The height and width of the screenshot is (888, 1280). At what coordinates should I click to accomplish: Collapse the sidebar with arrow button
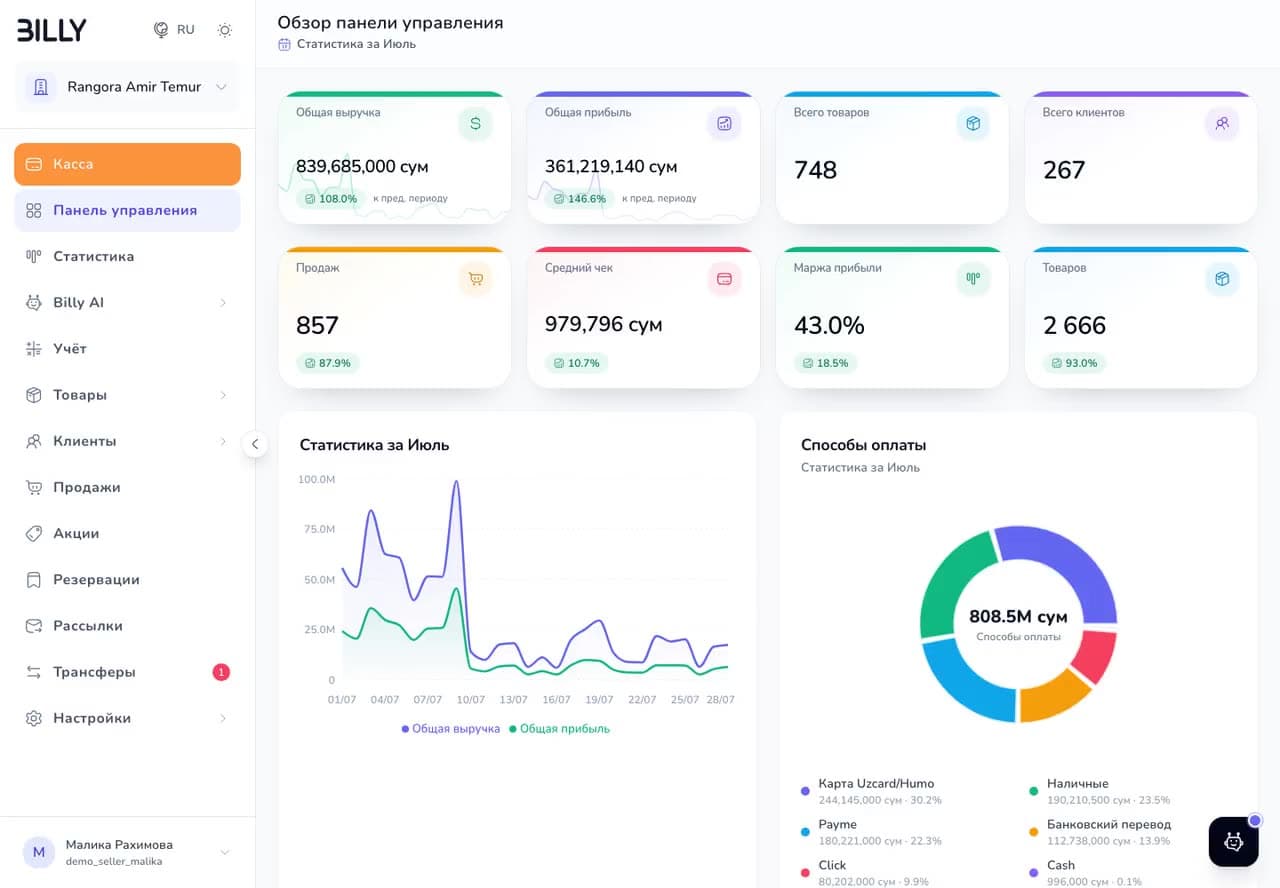coord(255,444)
